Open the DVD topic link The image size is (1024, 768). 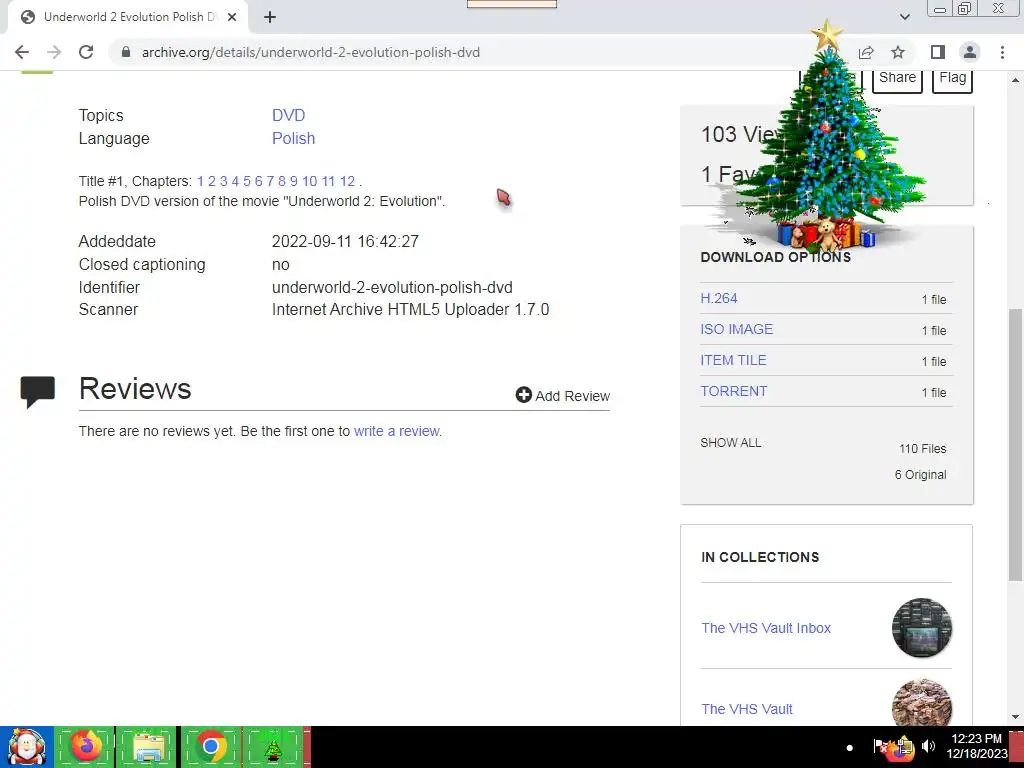click(288, 115)
